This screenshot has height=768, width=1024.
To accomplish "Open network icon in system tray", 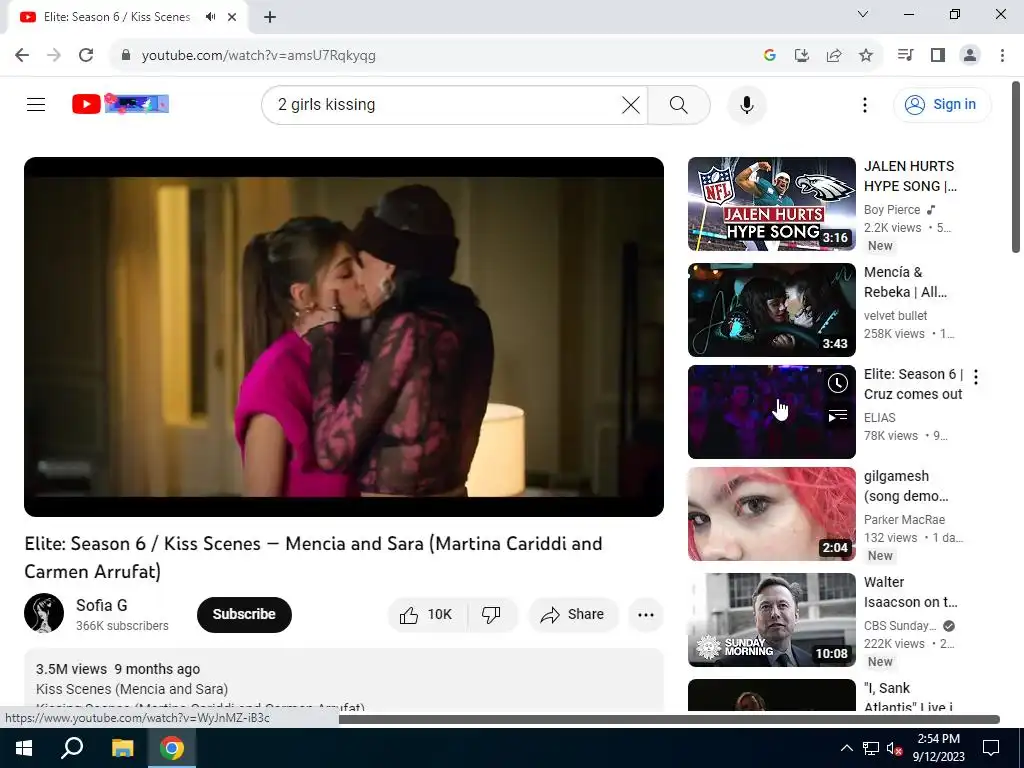I will (871, 748).
